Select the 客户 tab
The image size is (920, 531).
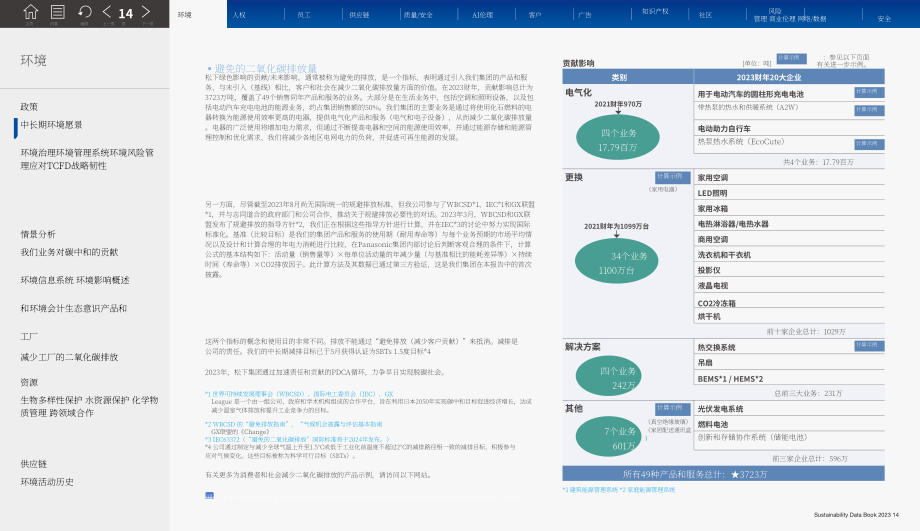pyautogui.click(x=535, y=15)
